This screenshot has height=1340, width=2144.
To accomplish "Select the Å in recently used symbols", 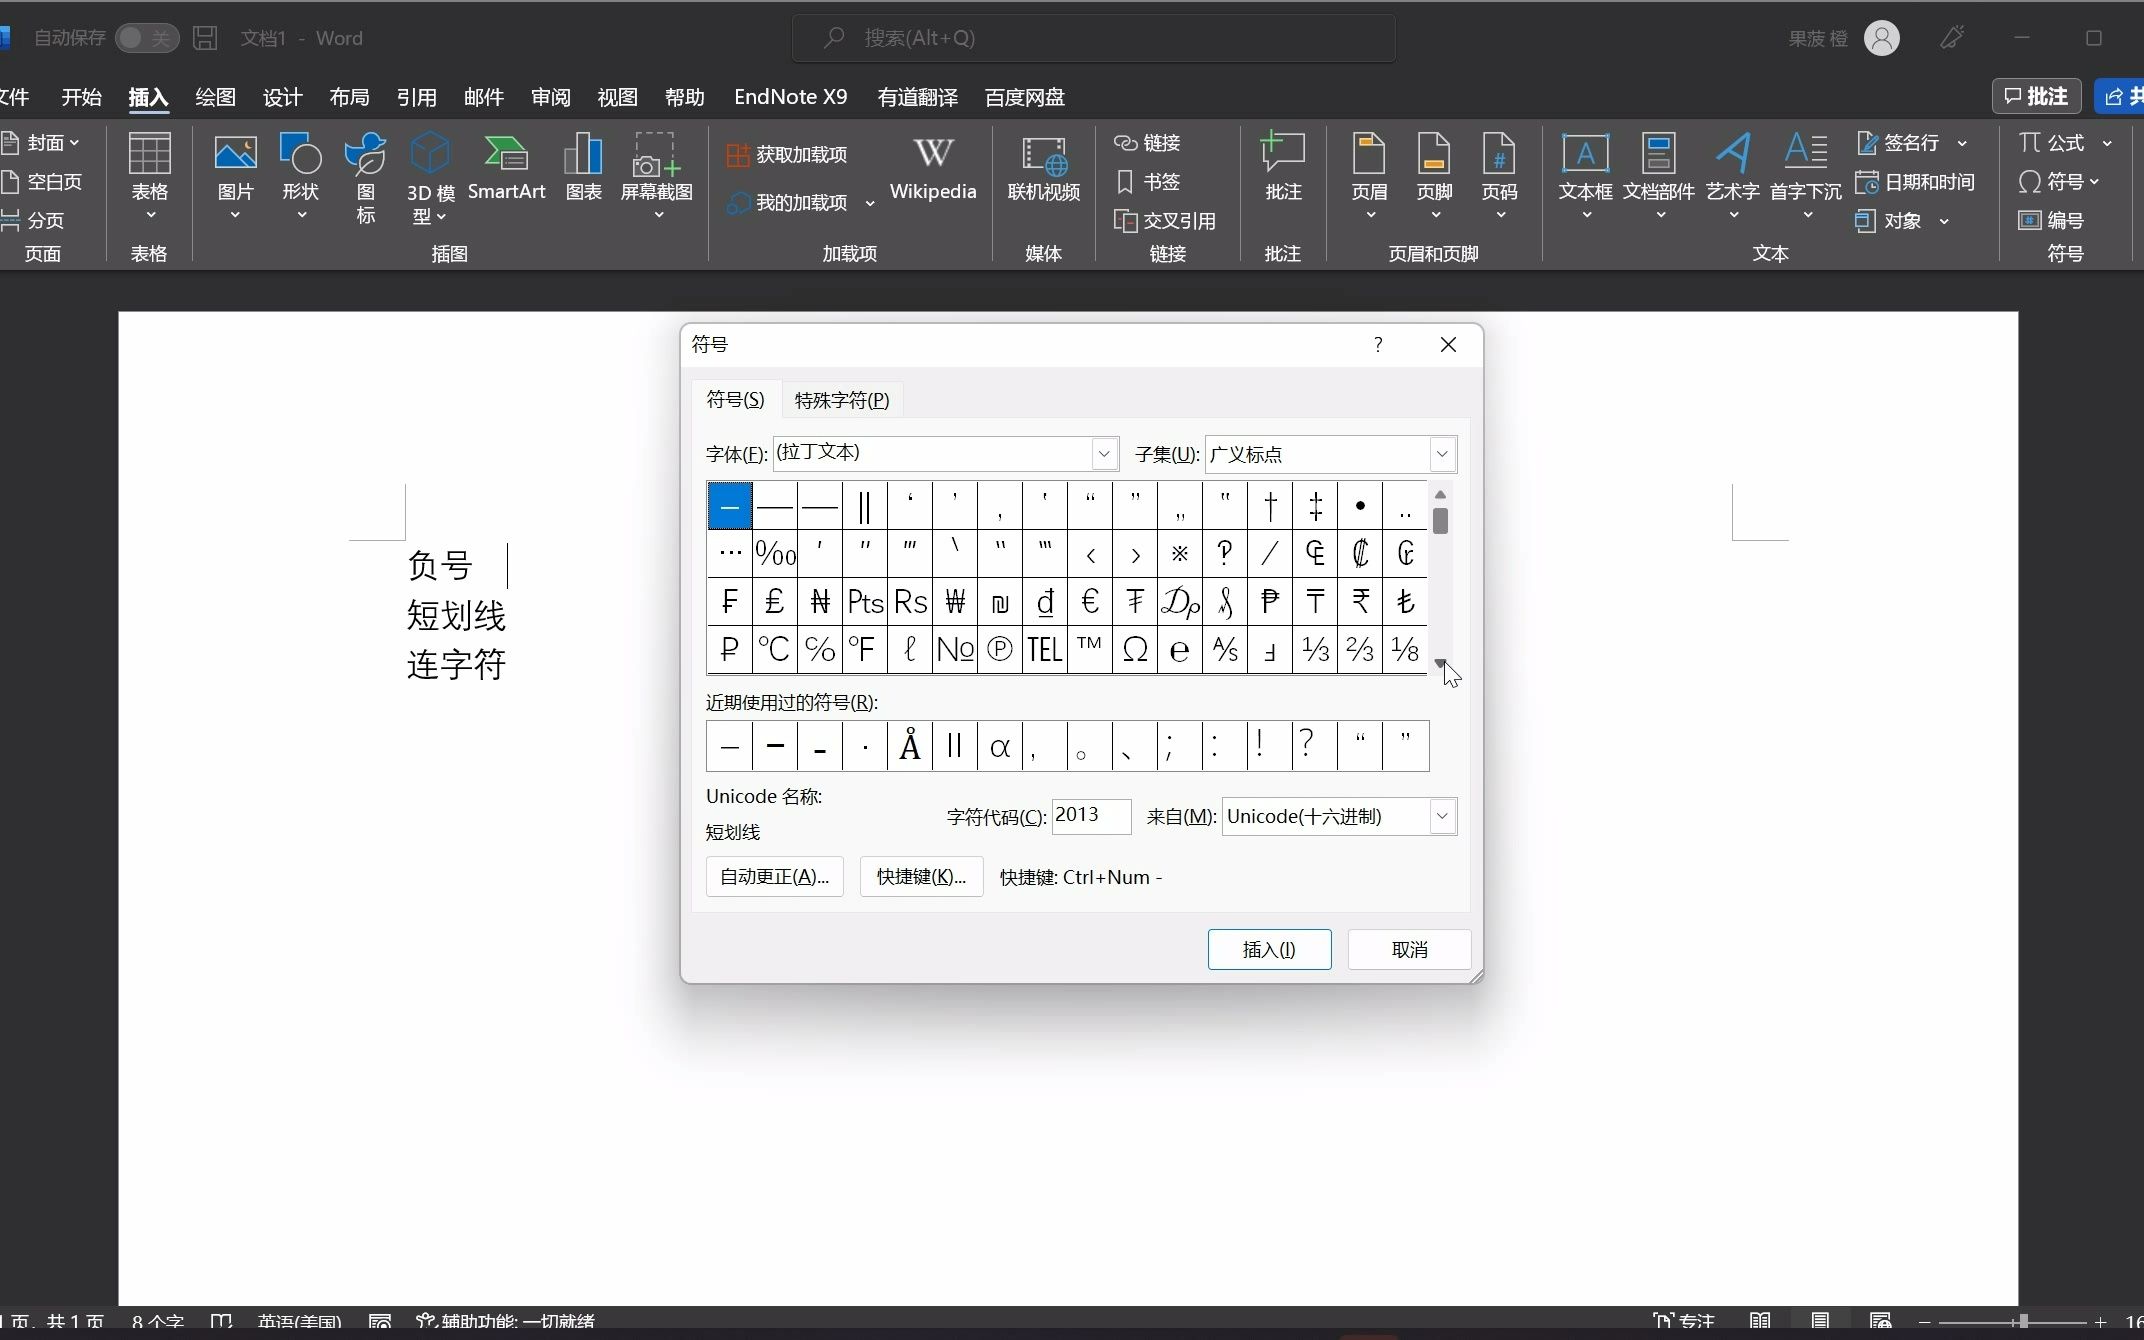I will pyautogui.click(x=909, y=746).
